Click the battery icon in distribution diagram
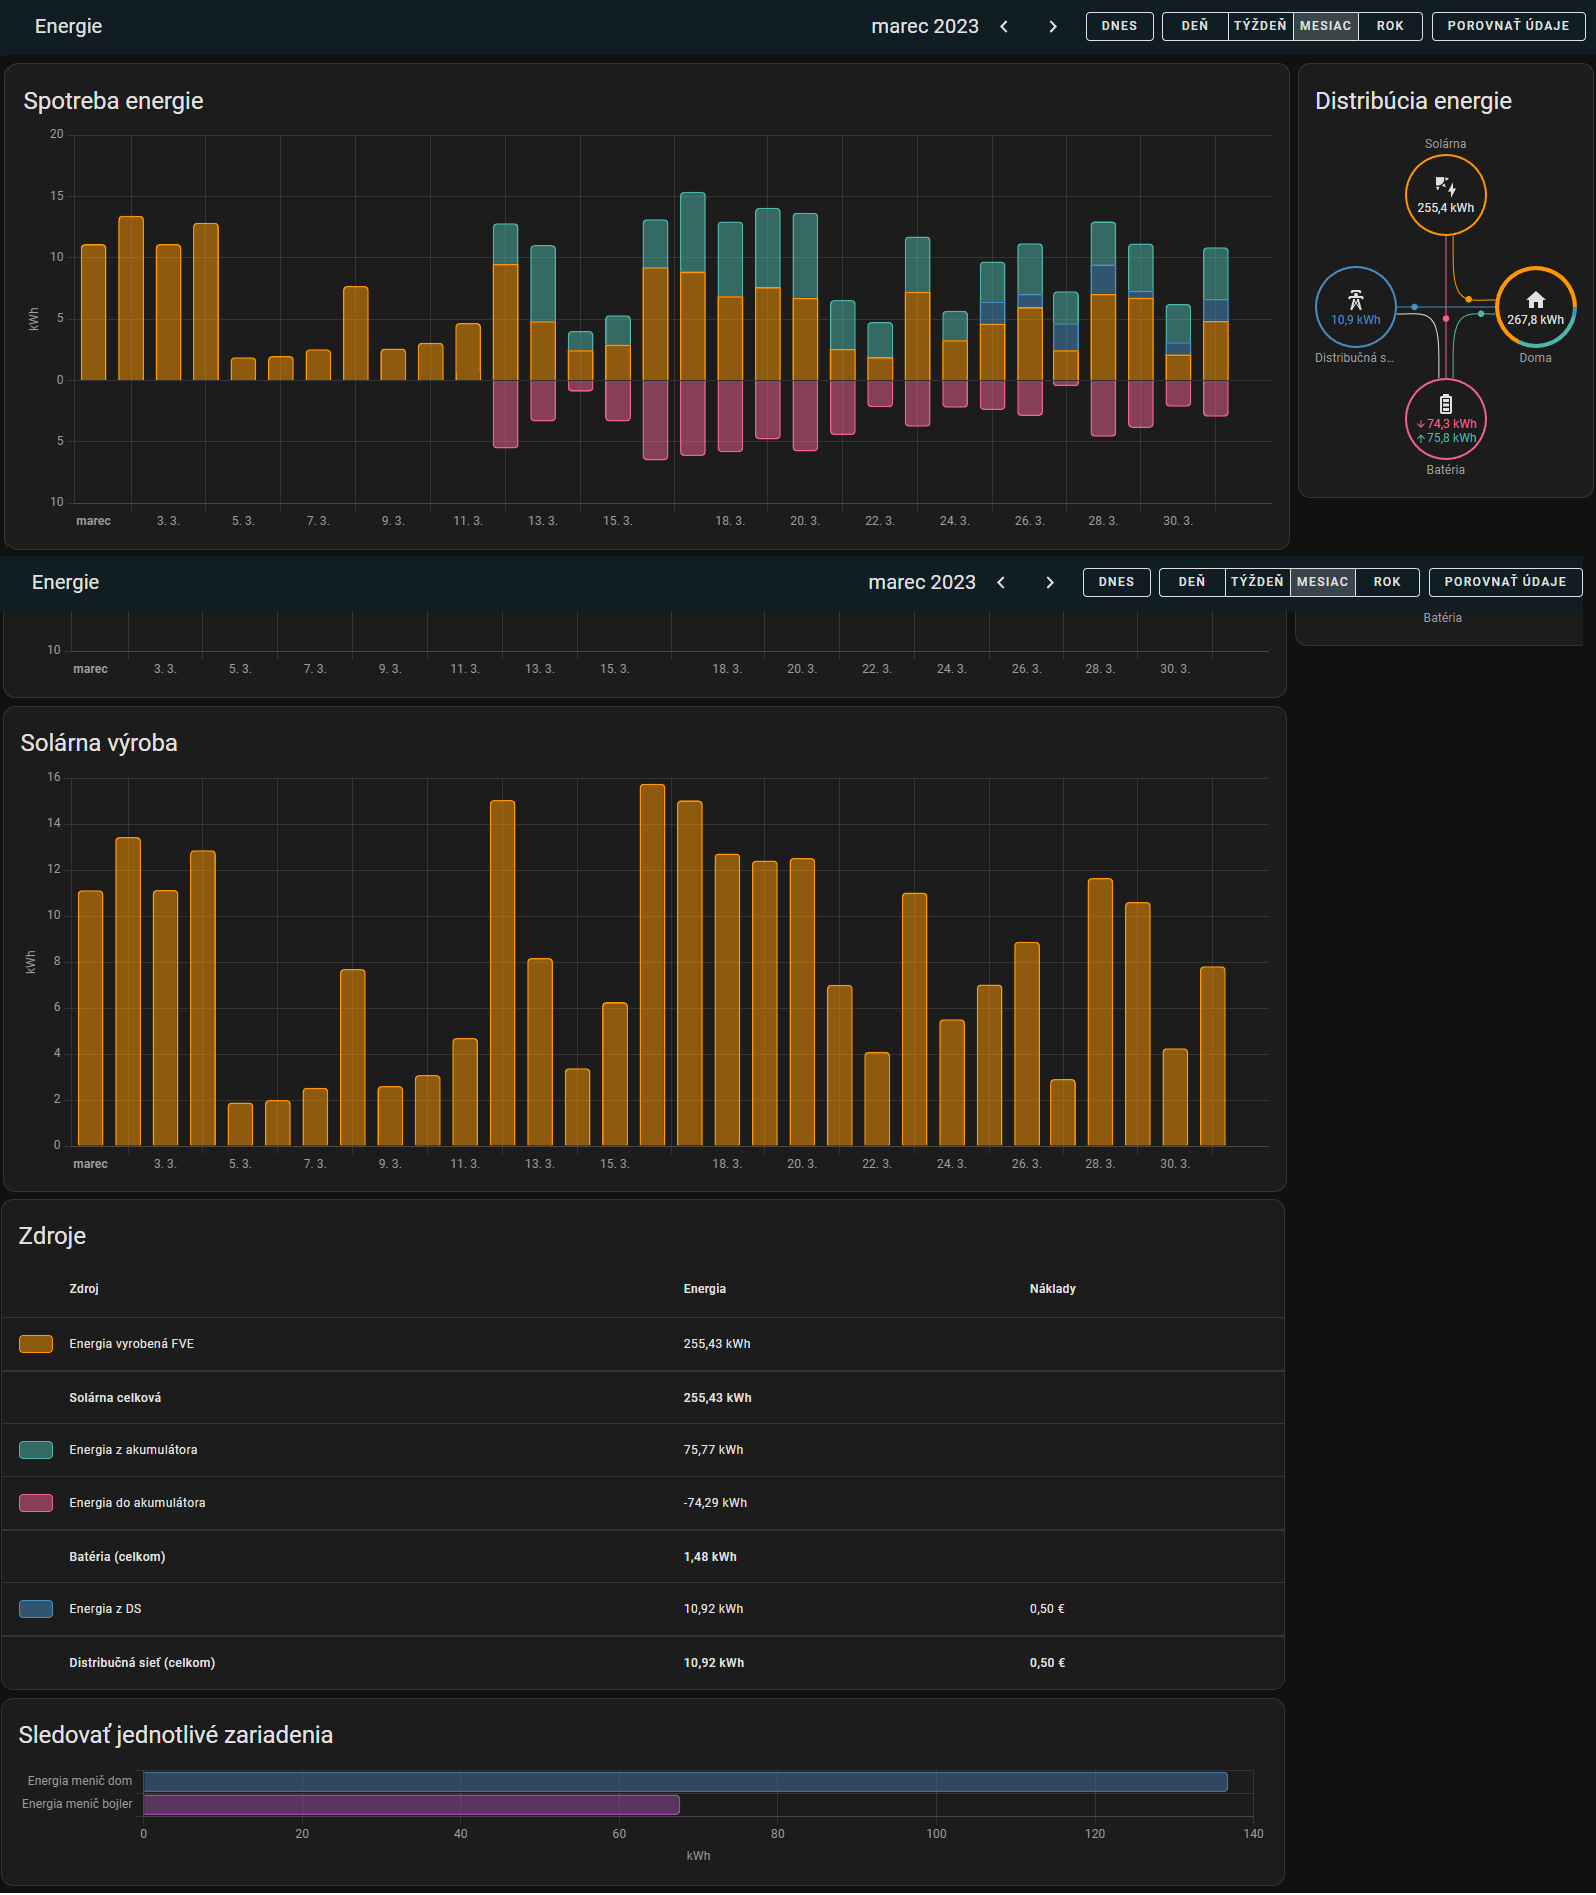This screenshot has width=1596, height=1895. tap(1445, 404)
